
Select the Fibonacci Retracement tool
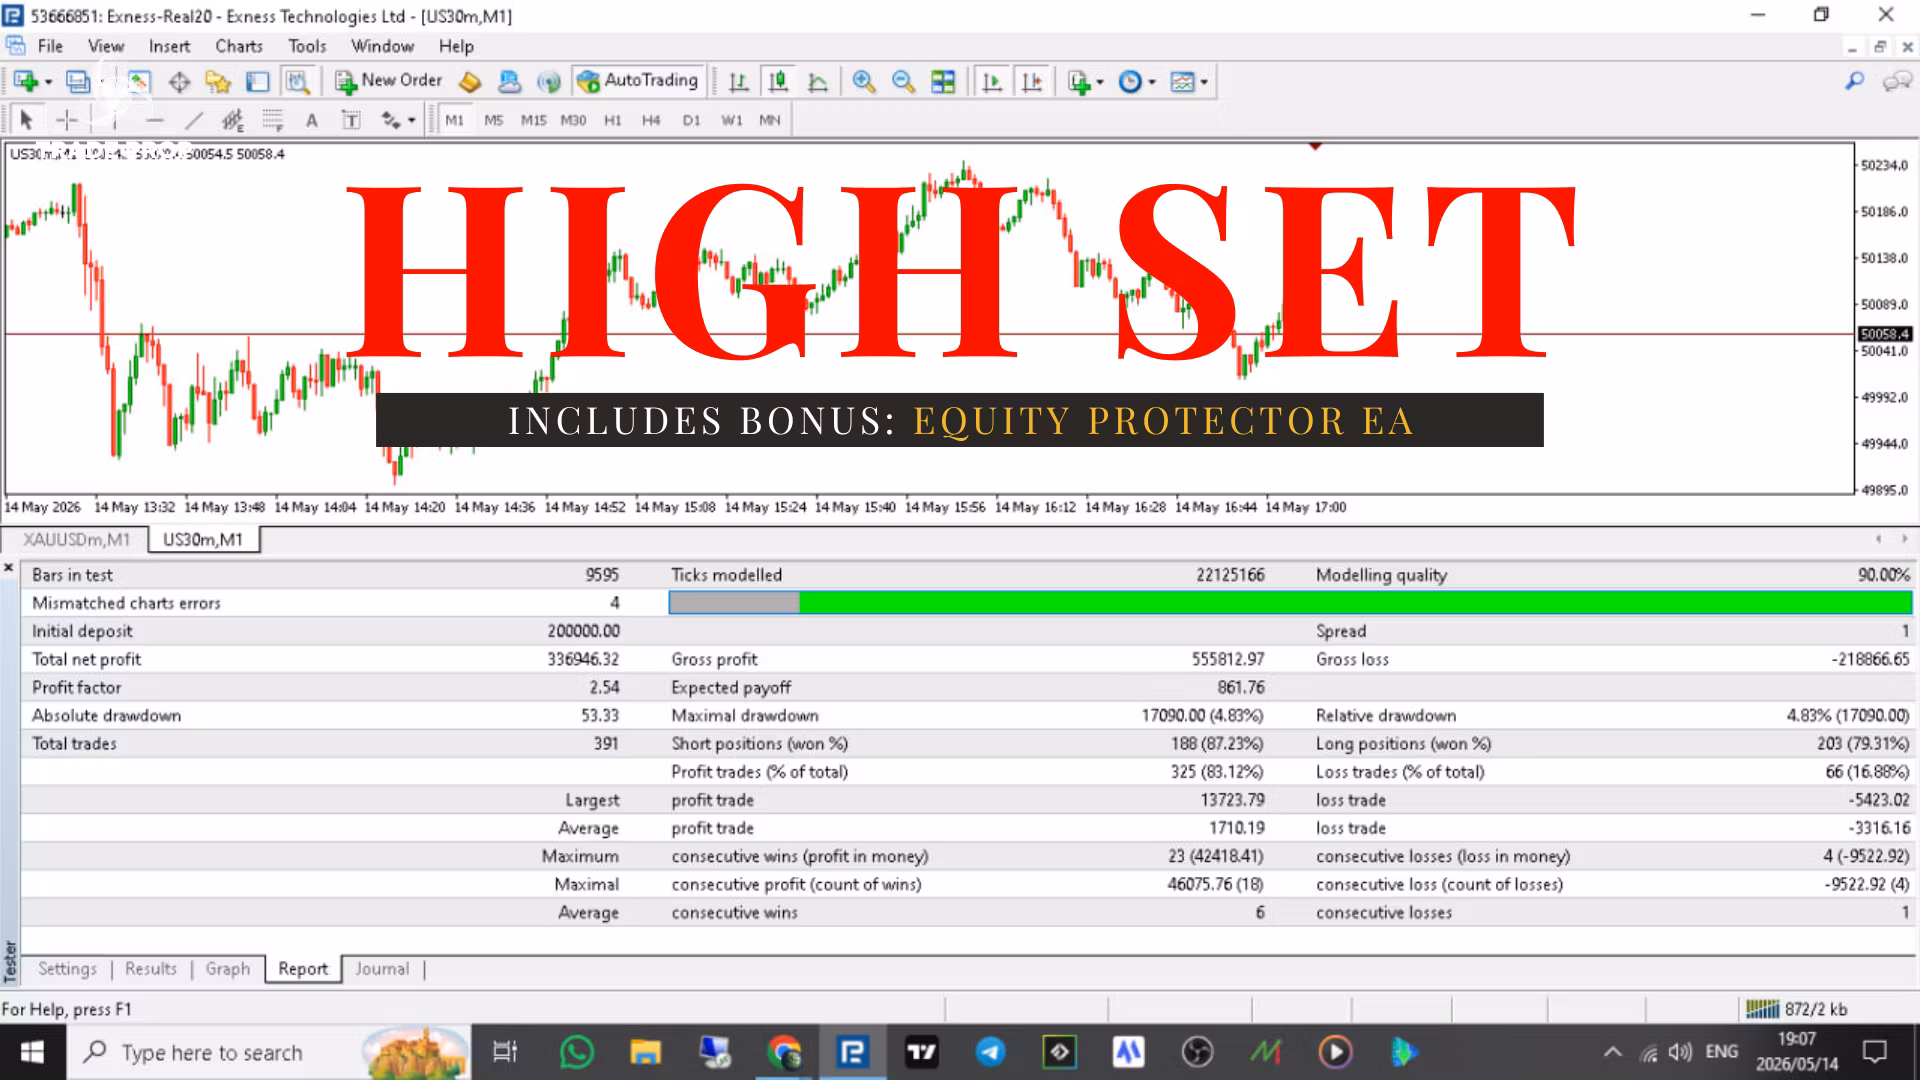tap(273, 120)
